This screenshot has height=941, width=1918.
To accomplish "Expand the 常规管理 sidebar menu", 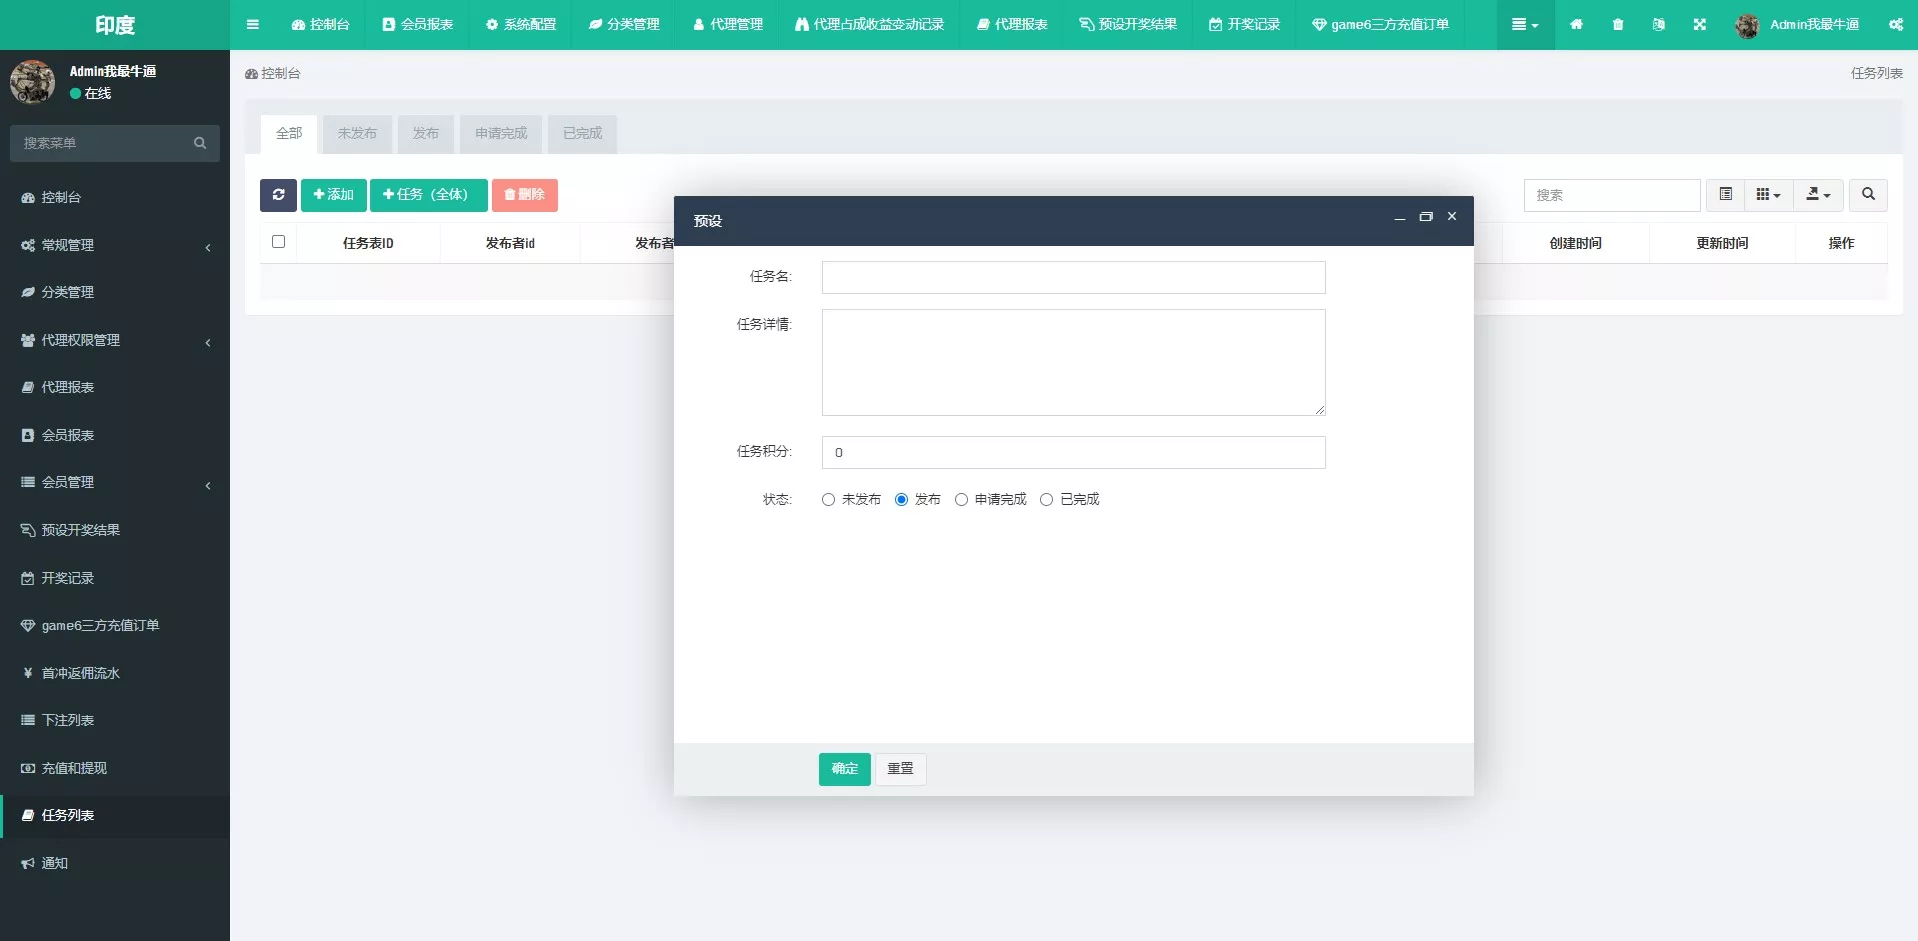I will pyautogui.click(x=115, y=245).
